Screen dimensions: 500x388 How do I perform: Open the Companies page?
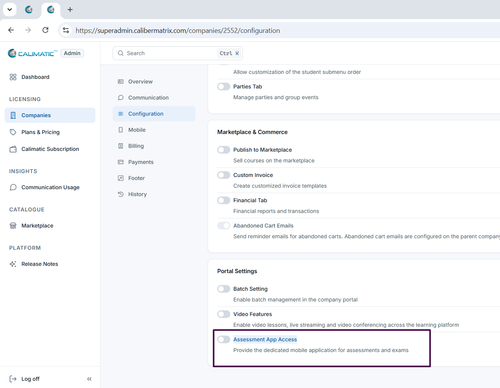[50, 115]
